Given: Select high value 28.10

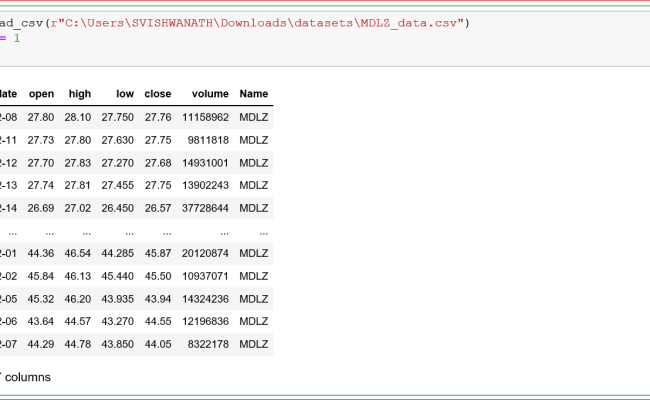Looking at the screenshot, I should 78,117.
